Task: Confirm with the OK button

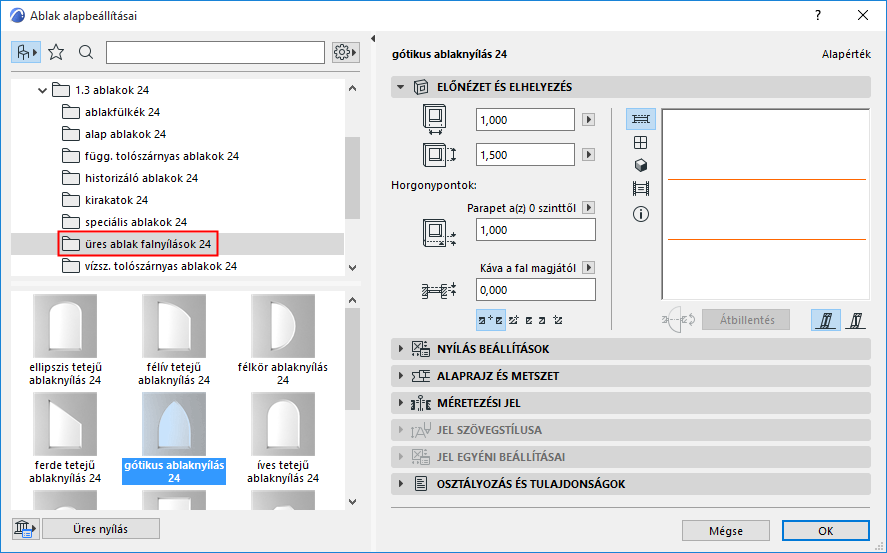Action: (x=826, y=531)
